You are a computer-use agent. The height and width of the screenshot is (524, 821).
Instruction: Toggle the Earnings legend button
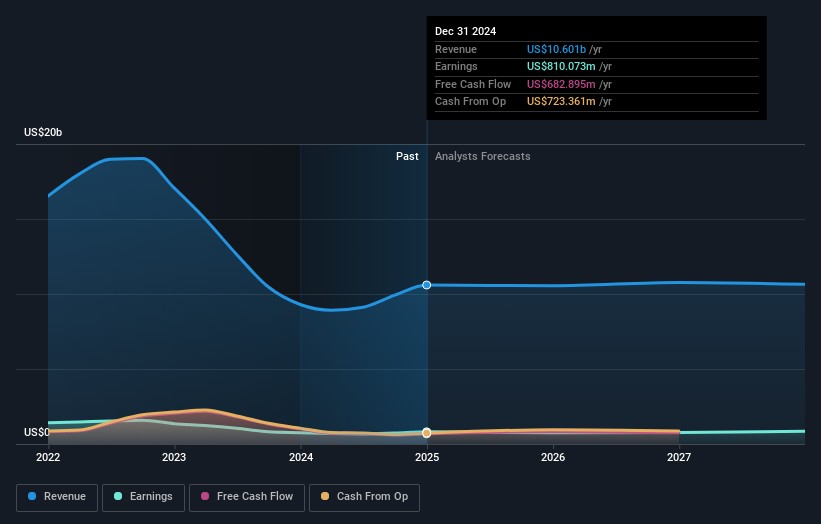[x=142, y=497]
